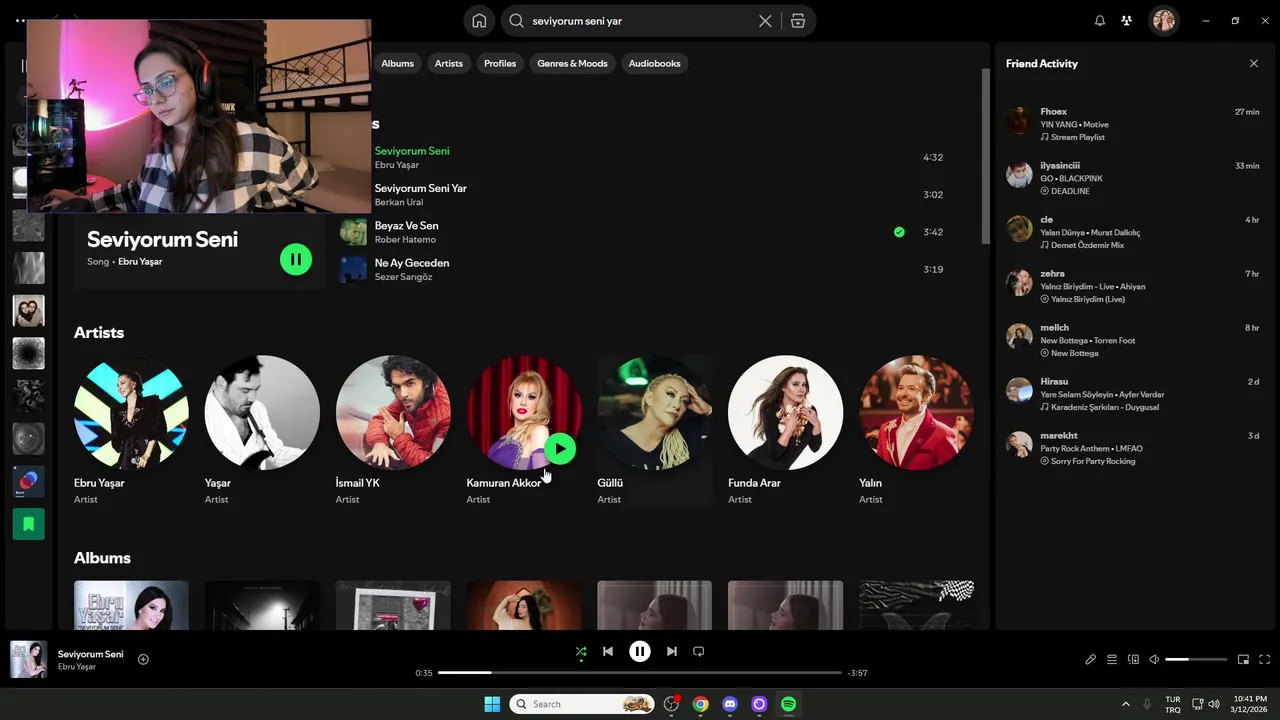Screen dimensions: 1280x720
Task: Open the İsmail YK artist card
Action: coord(393,430)
